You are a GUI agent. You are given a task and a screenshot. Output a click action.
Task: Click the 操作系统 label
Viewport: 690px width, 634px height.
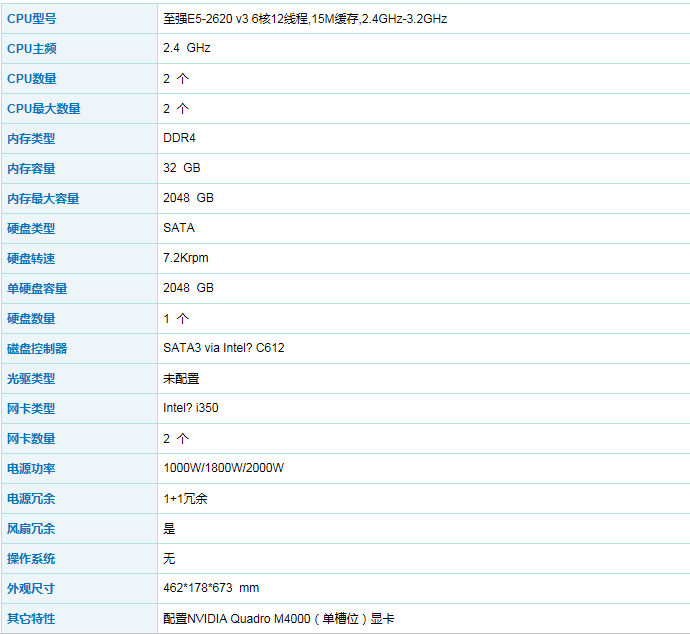point(31,559)
